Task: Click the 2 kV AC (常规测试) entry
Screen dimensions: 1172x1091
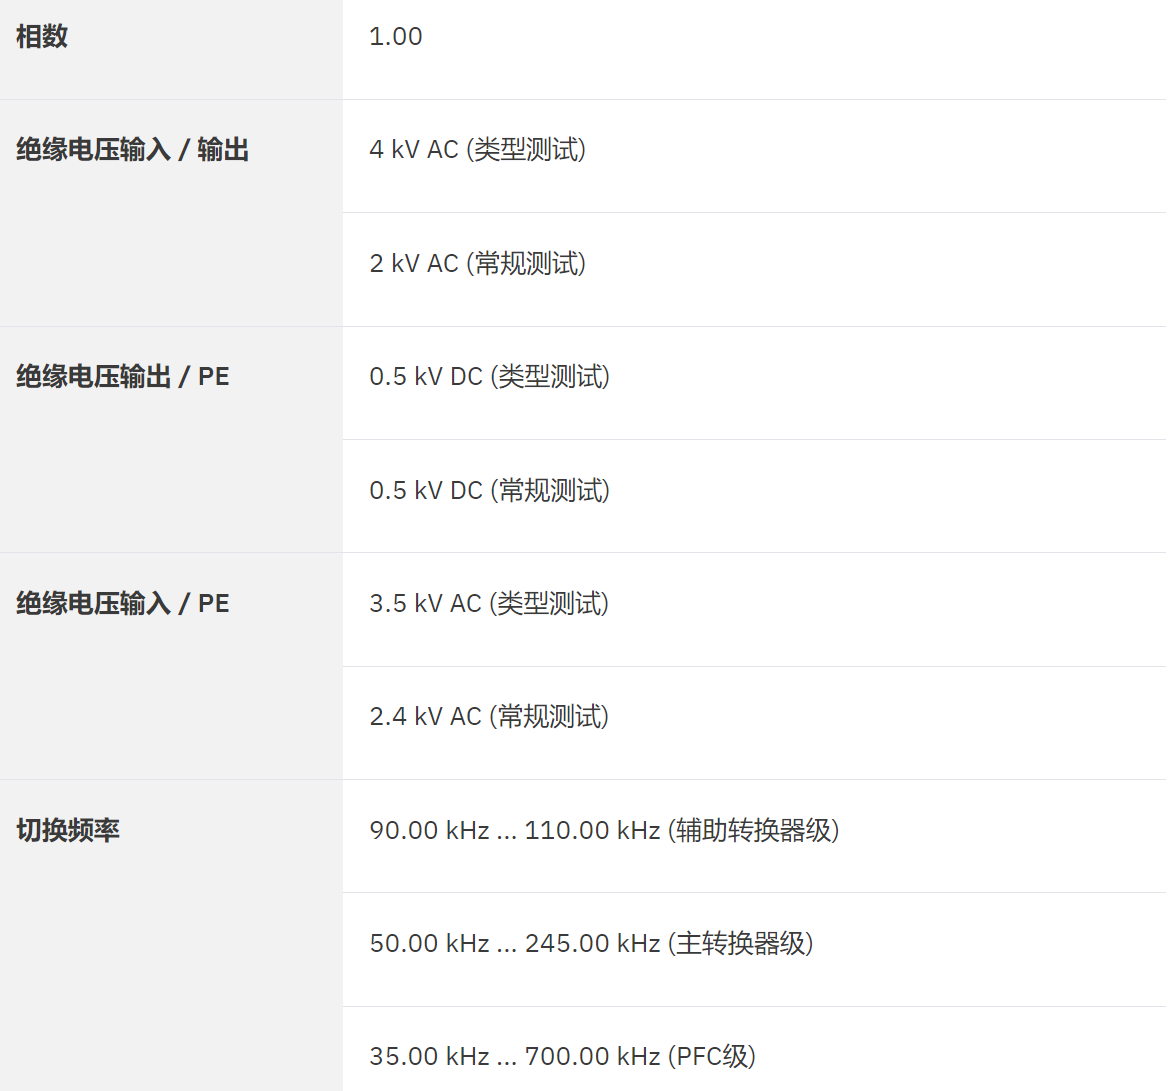Action: tap(477, 264)
